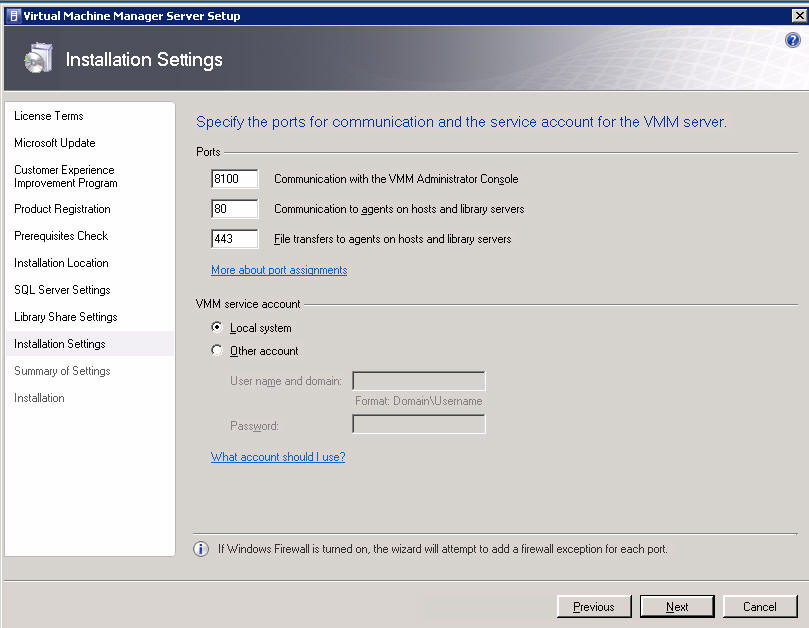
Task: Go to Product Registration step
Action: point(62,209)
